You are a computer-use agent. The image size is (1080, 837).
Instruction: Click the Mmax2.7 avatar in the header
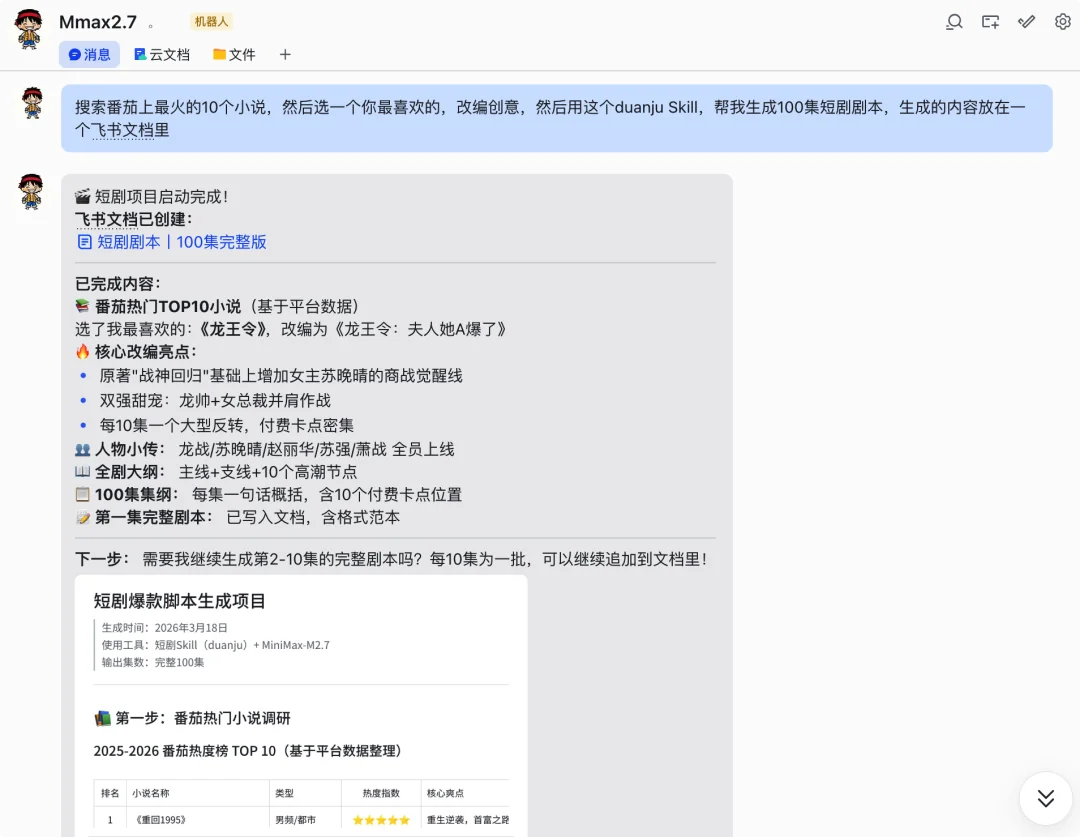point(29,22)
